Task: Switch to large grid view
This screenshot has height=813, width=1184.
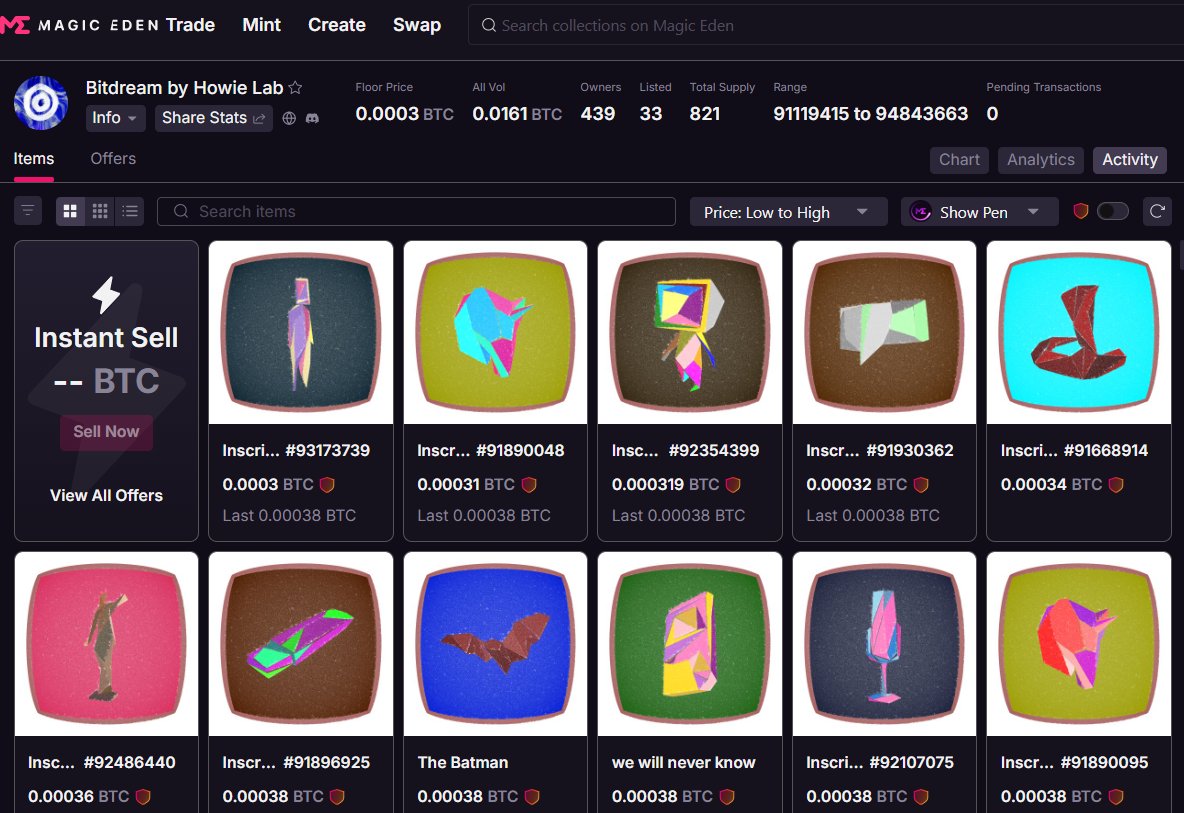Action: click(x=70, y=211)
